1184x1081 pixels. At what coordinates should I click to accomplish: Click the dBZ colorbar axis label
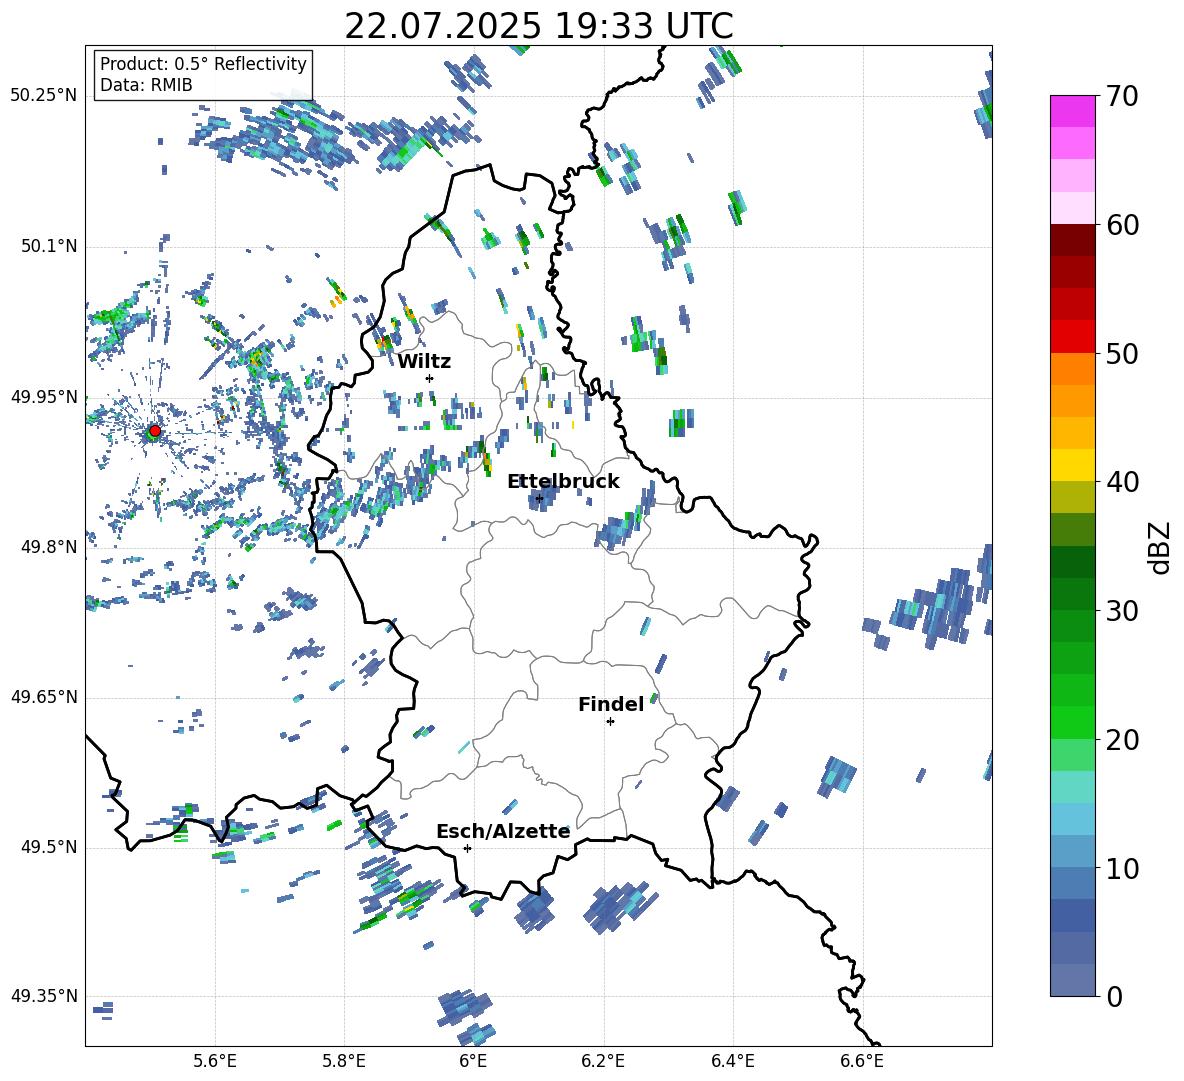(x=1161, y=547)
